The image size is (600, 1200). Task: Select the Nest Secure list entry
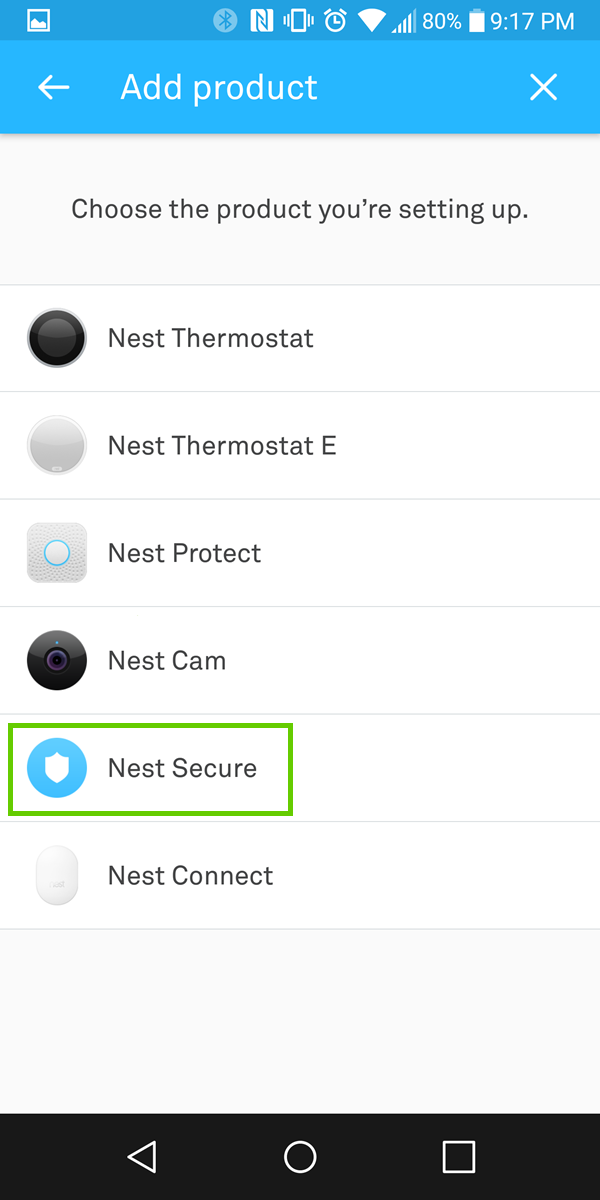tap(182, 768)
